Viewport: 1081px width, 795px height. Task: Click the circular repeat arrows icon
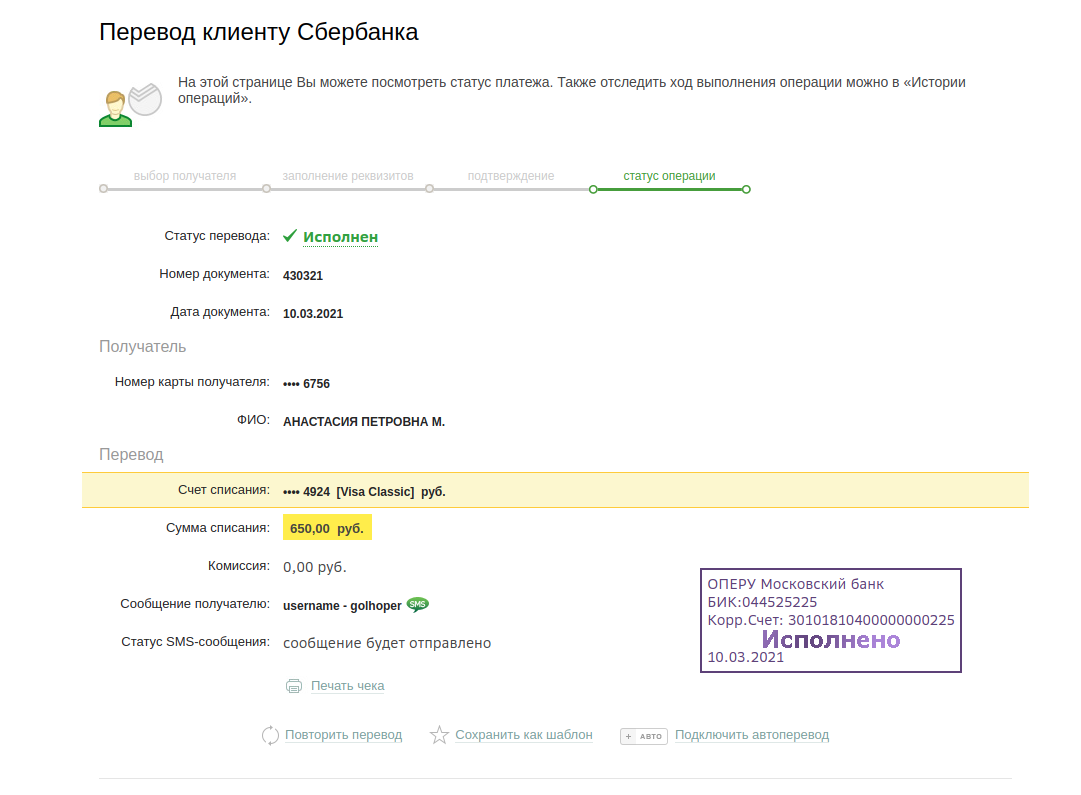coord(270,736)
